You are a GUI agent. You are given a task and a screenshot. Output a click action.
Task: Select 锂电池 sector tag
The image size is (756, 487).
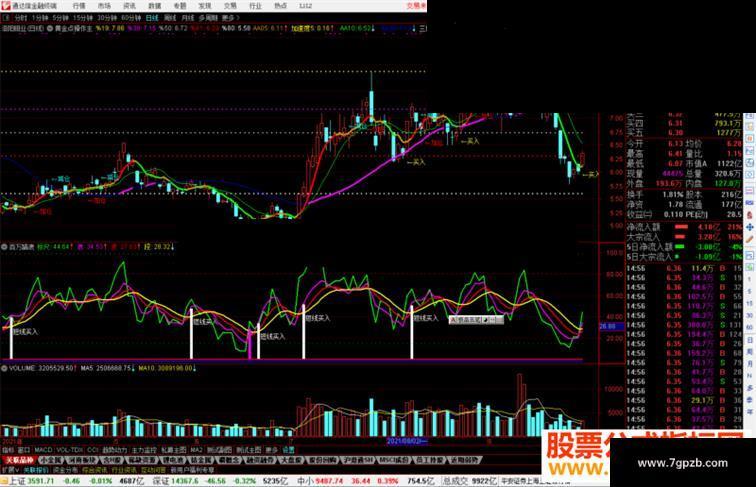click(173, 460)
